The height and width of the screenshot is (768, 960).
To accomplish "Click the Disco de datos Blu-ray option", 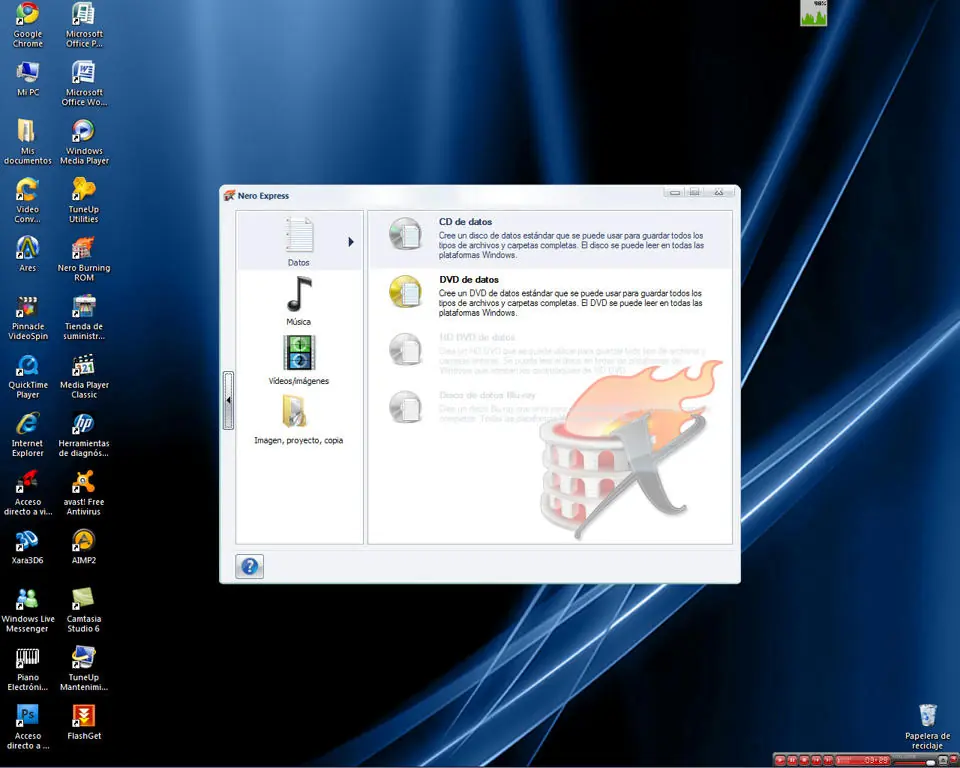I will tap(550, 408).
